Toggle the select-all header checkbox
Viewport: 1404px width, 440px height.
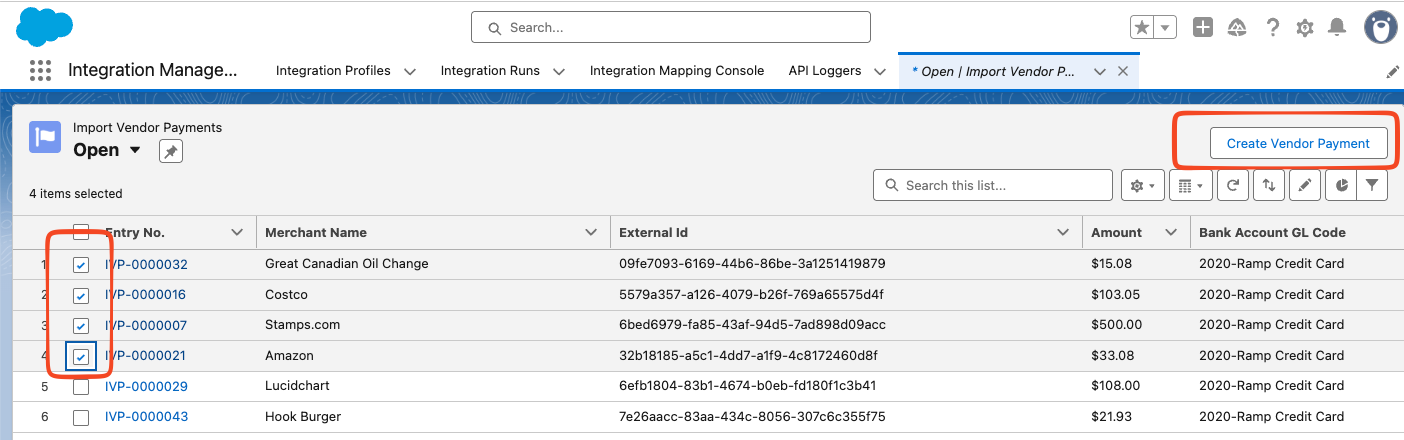(81, 232)
